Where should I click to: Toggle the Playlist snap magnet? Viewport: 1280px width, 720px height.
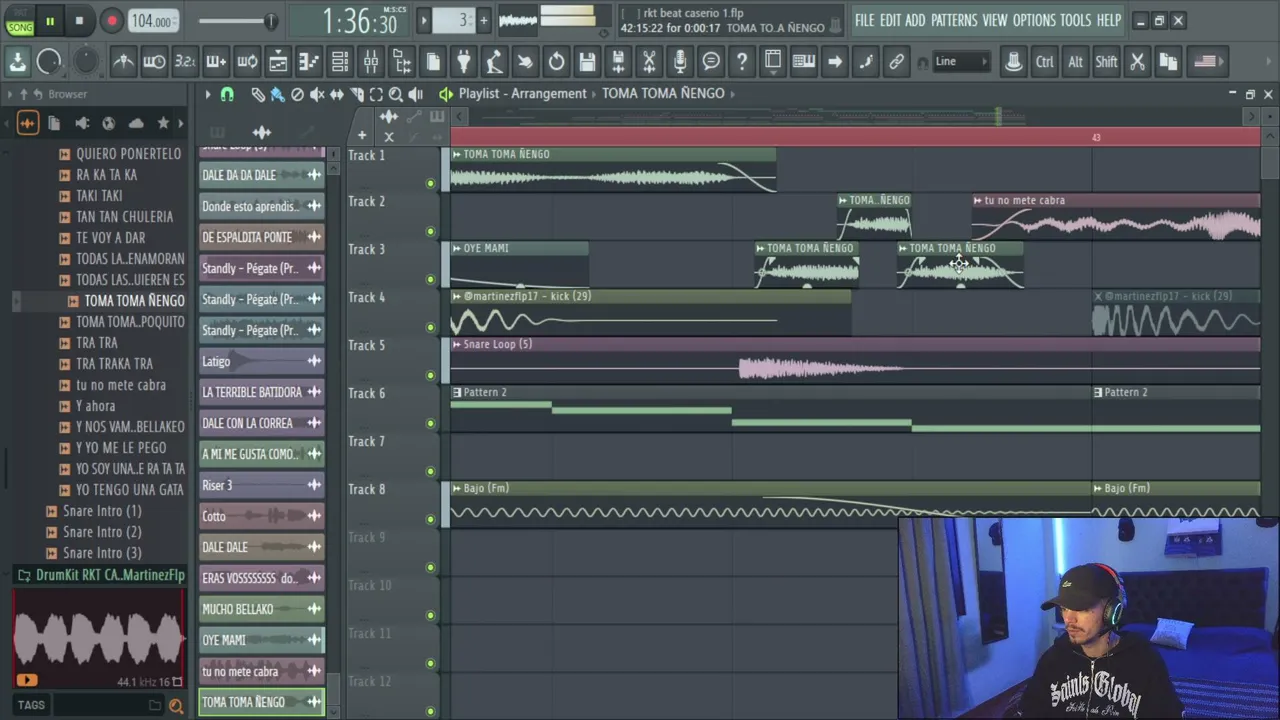227,95
